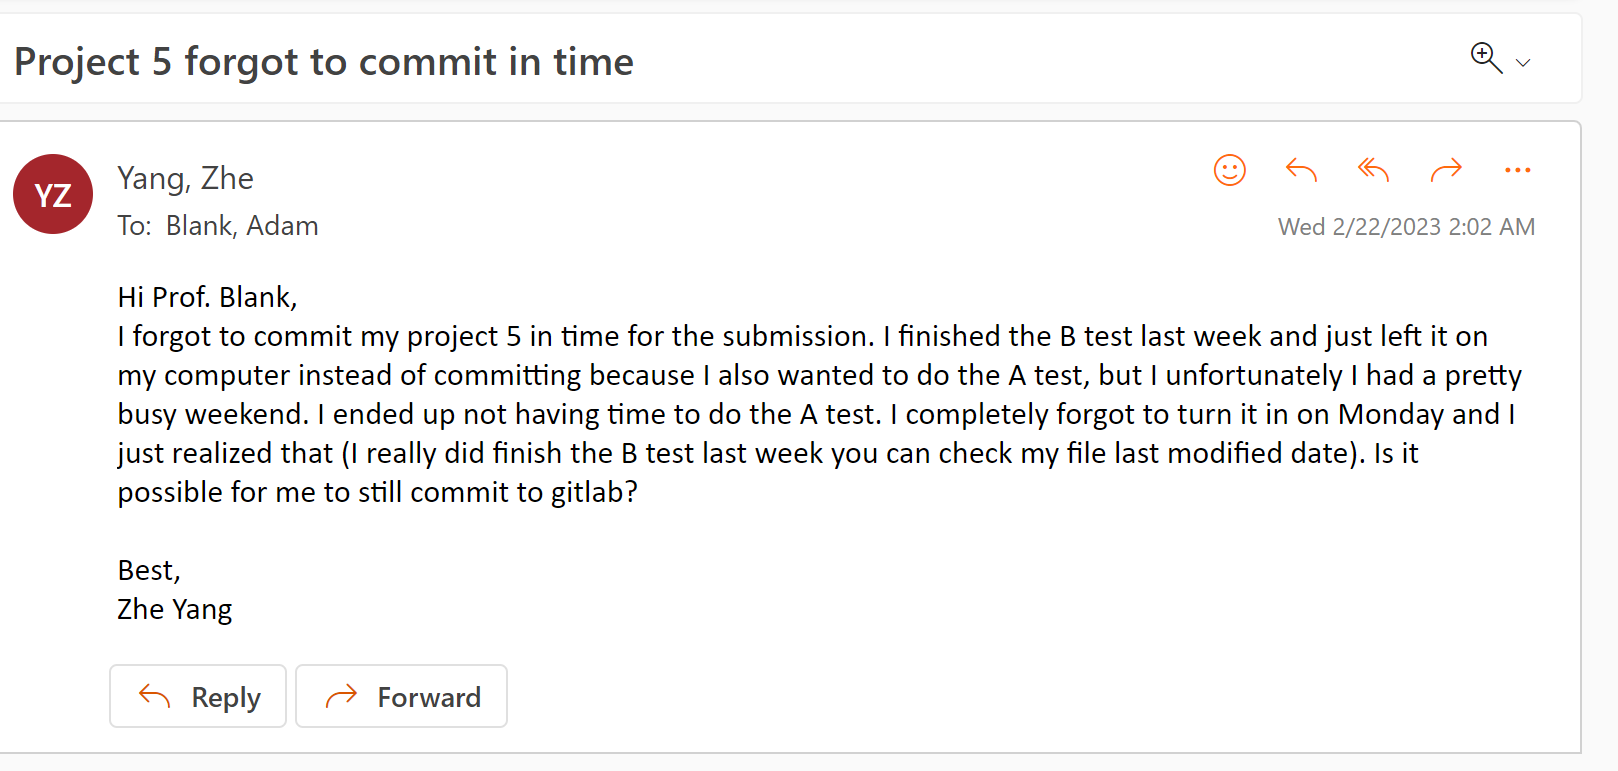Click the Wed 2/22/2023 2:02 AM timestamp
1618x771 pixels.
click(1405, 227)
